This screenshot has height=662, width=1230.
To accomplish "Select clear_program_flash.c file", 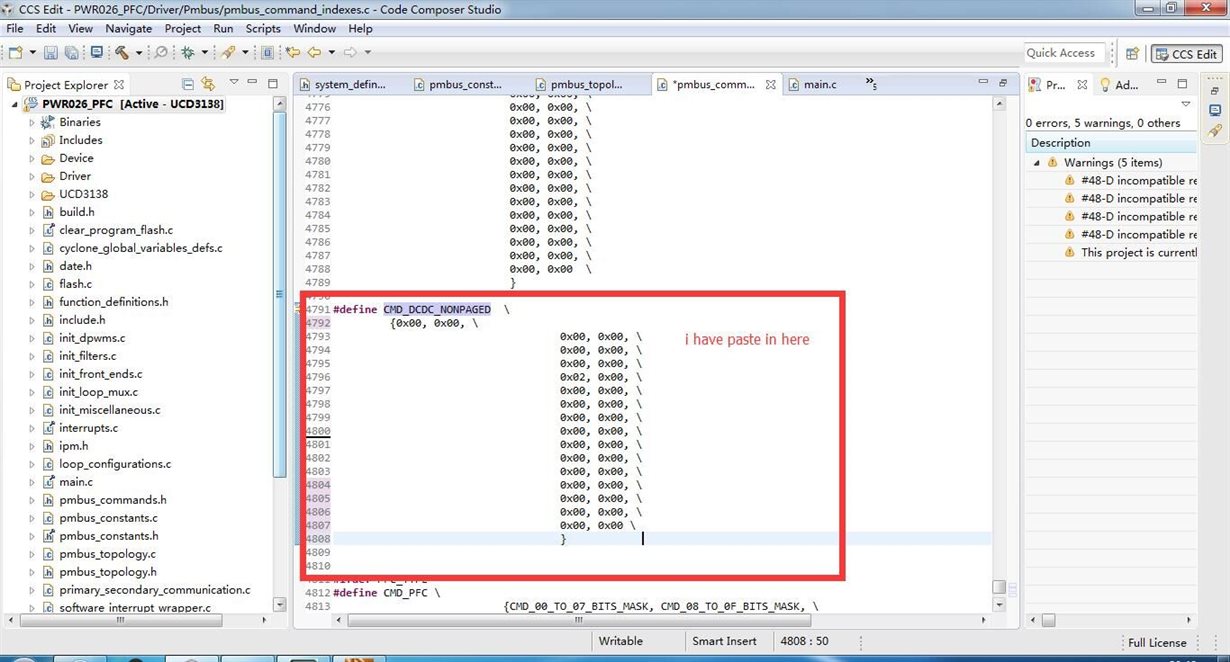I will [116, 230].
